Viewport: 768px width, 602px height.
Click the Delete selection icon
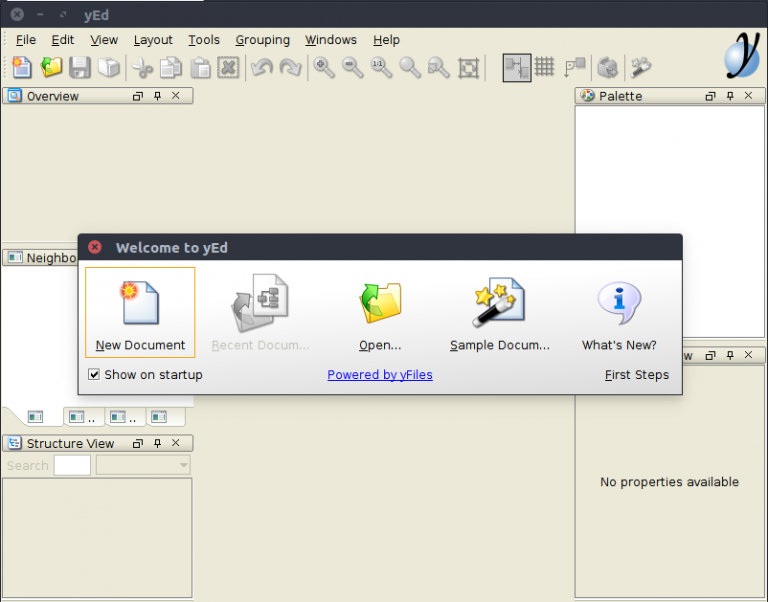pos(228,68)
